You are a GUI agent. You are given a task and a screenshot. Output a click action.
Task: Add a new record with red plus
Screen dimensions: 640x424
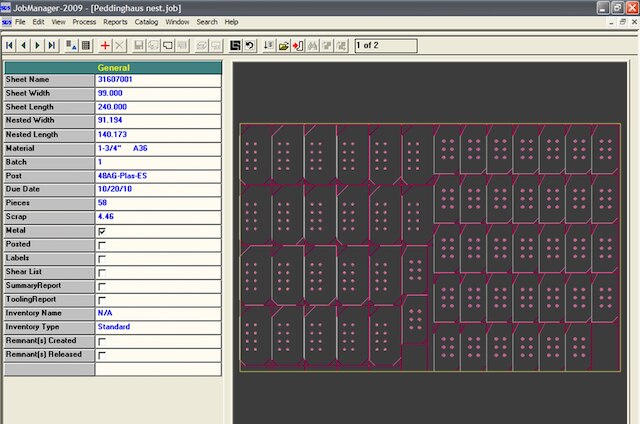point(105,46)
